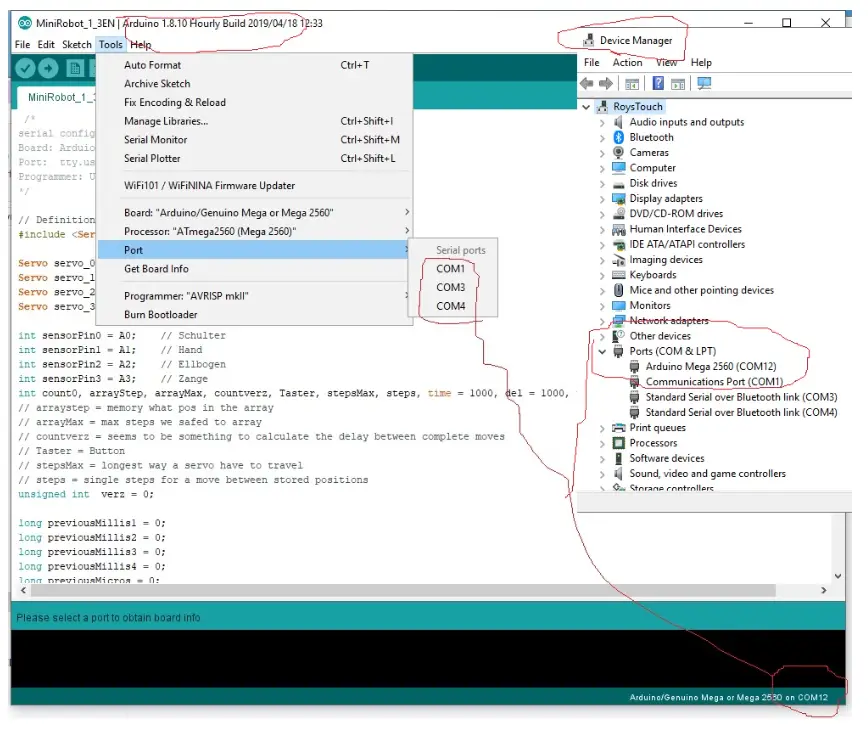Image resolution: width=868 pixels, height=730 pixels.
Task: Click the Audio inputs and outputs speaker icon
Action: click(619, 122)
